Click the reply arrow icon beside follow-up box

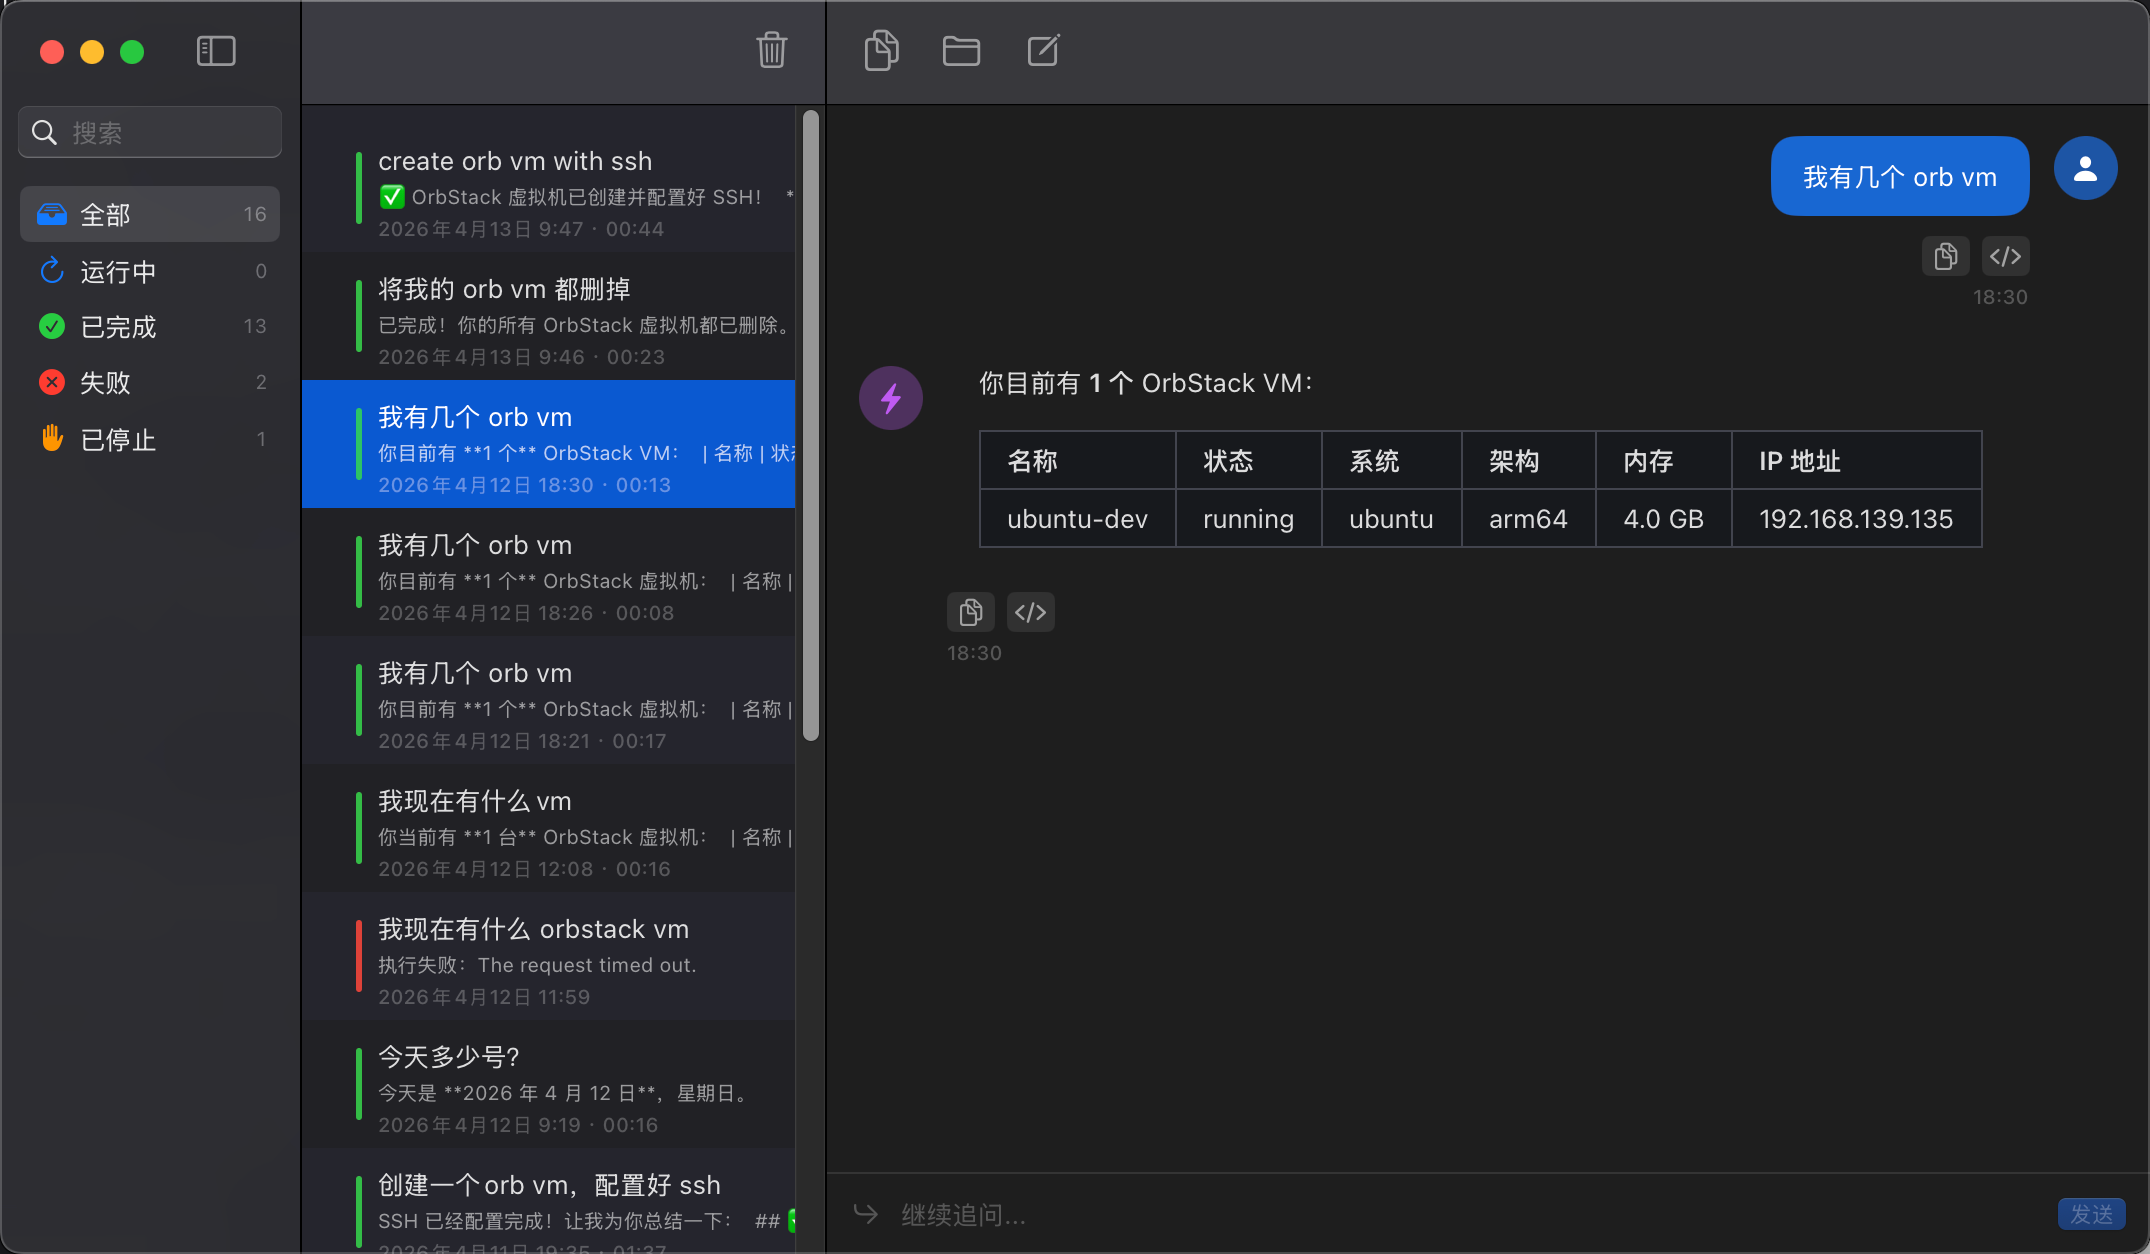coord(866,1214)
